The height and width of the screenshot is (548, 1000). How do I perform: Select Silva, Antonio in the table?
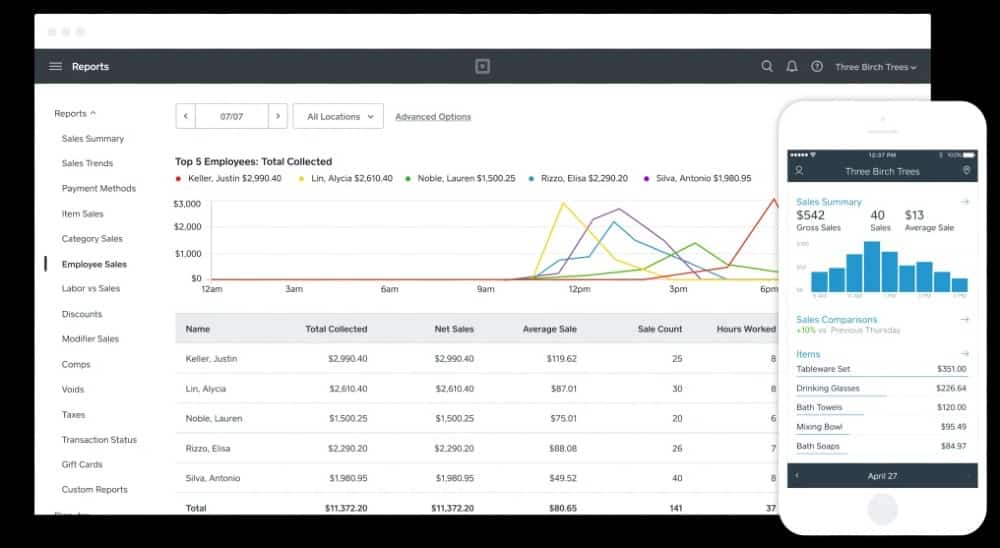pyautogui.click(x=213, y=478)
